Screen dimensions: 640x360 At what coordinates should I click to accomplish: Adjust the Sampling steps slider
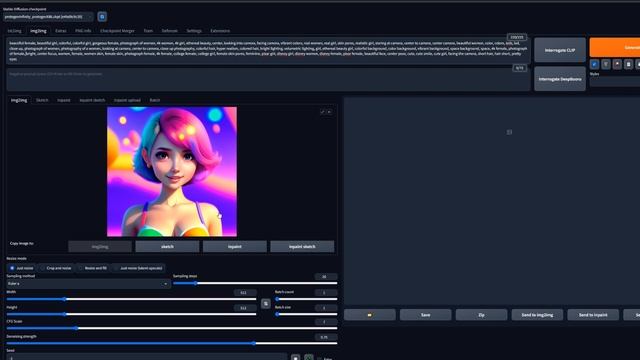(255, 283)
